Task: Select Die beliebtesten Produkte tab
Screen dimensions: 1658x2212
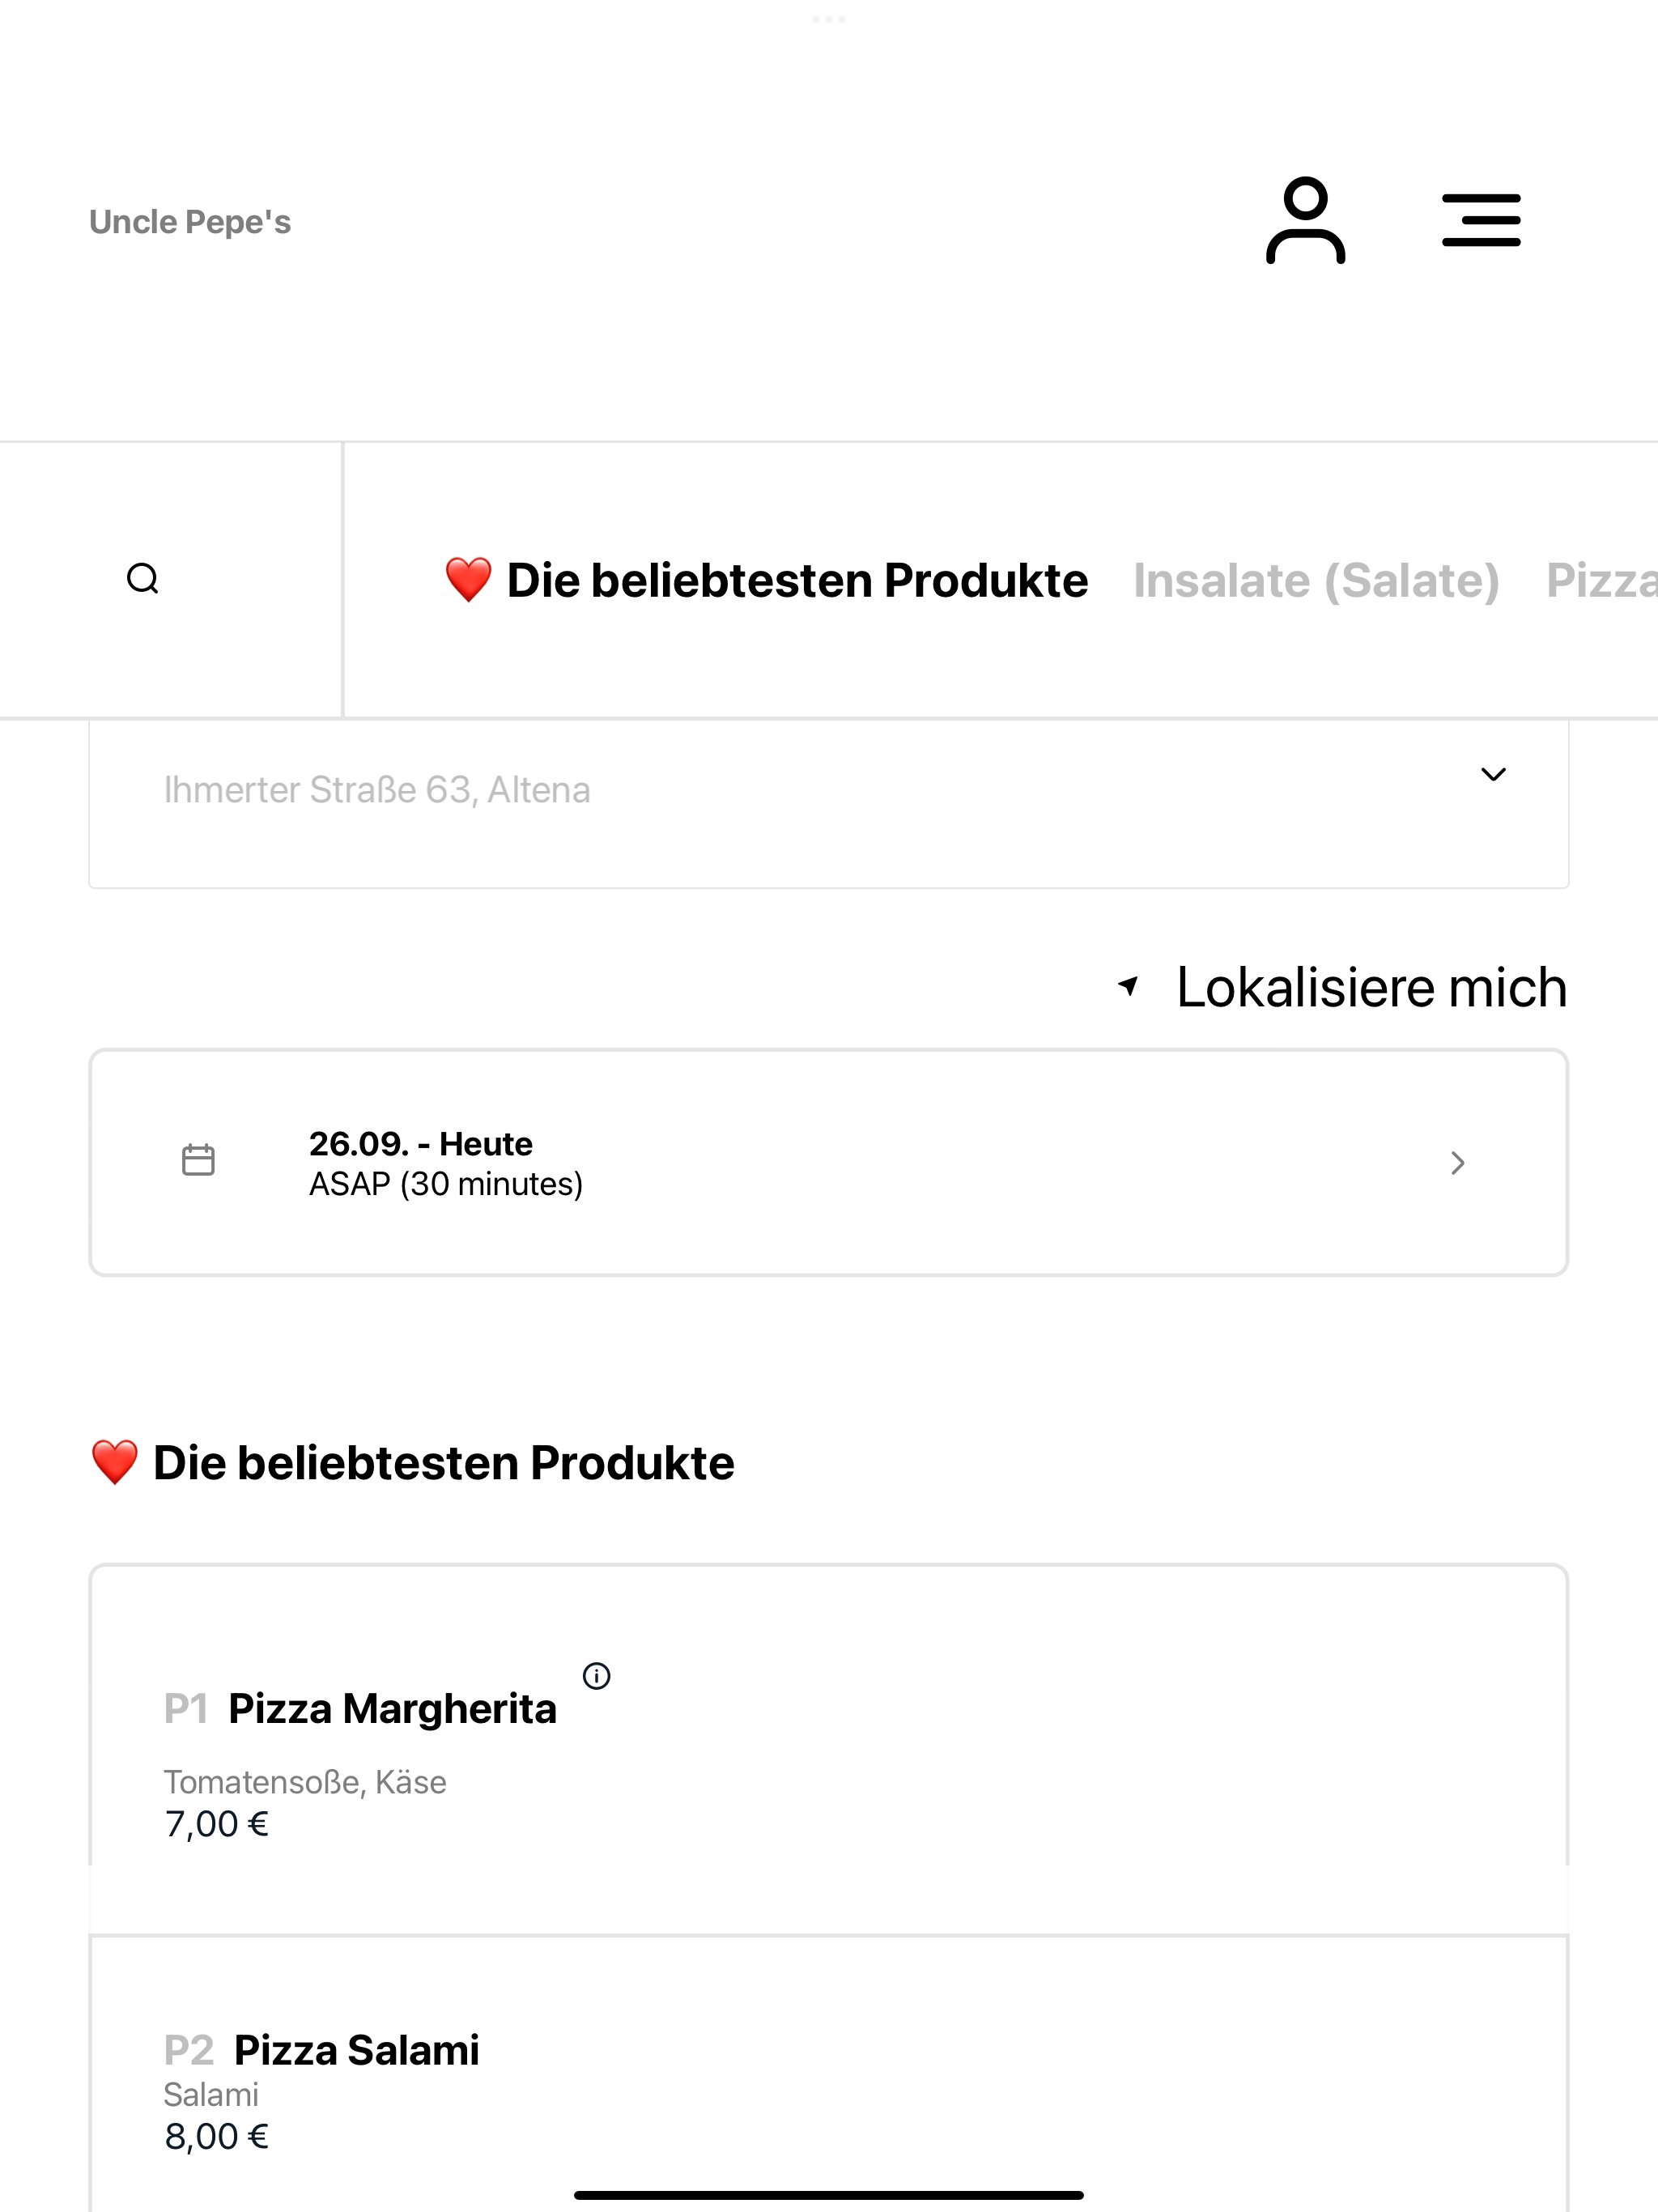Action: (766, 580)
